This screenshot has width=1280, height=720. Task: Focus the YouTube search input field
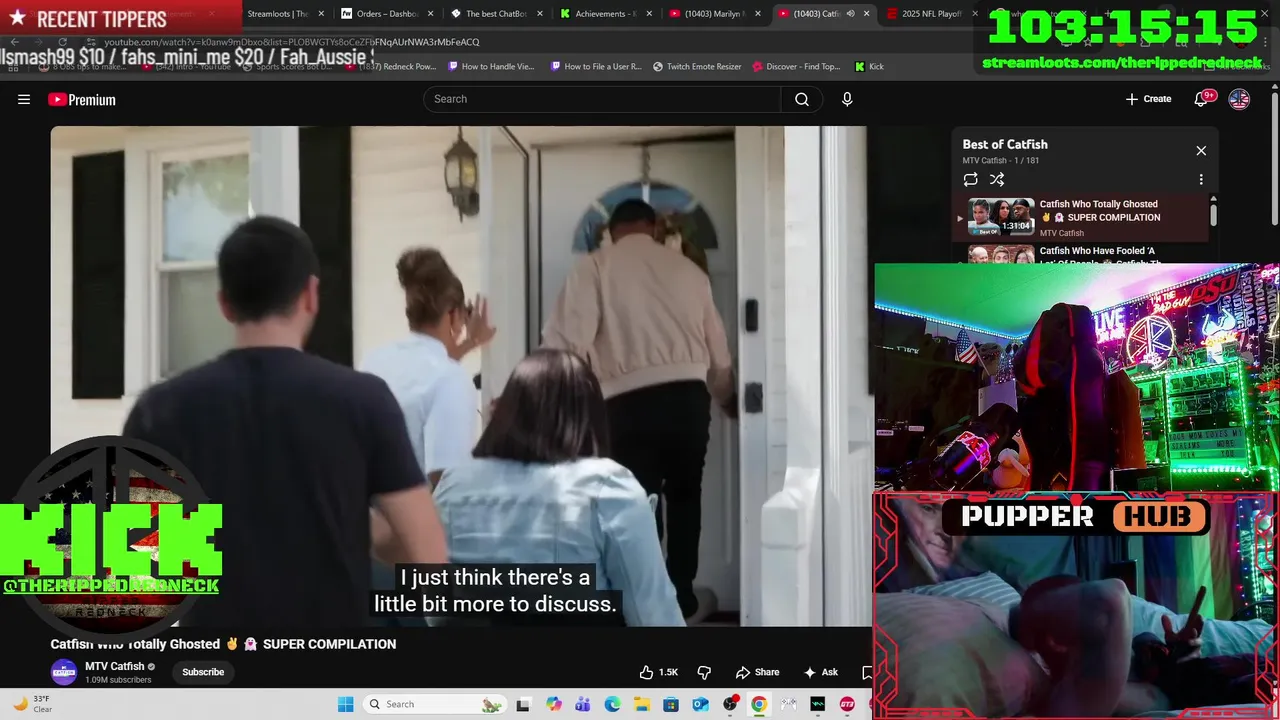(x=602, y=99)
